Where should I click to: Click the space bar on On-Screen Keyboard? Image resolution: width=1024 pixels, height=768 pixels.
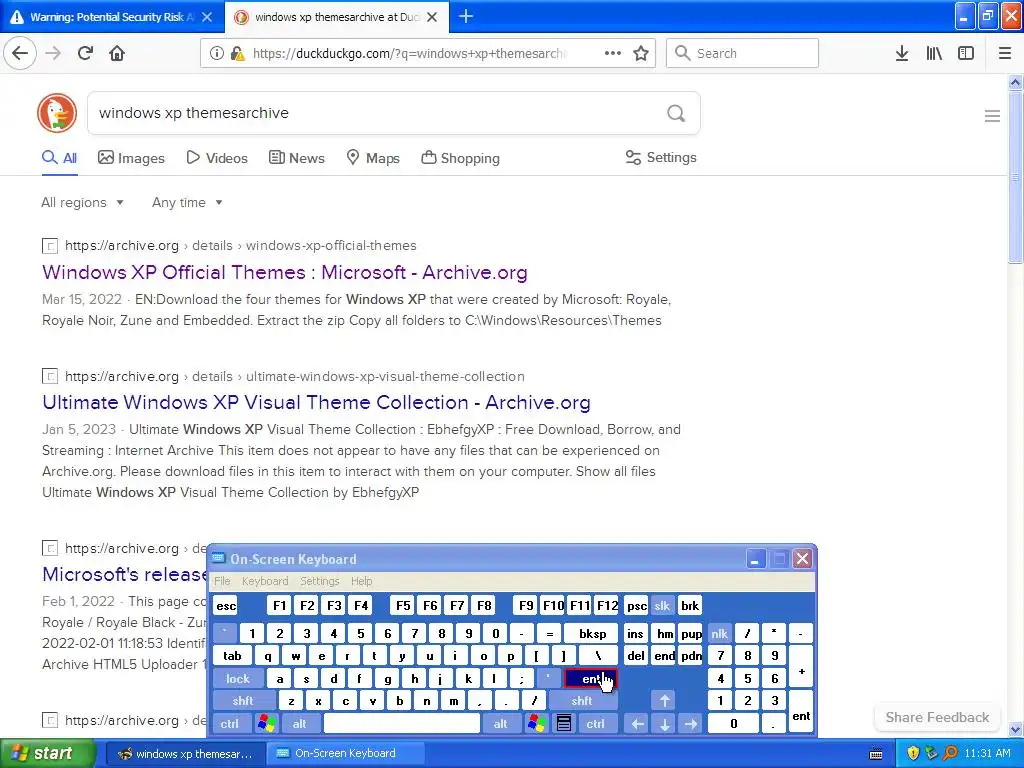402,724
